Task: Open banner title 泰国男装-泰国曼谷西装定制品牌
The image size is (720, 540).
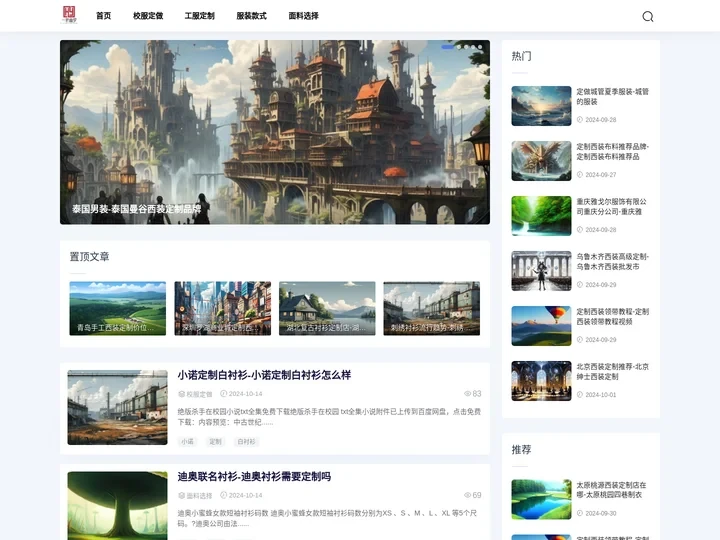Action: (136, 209)
